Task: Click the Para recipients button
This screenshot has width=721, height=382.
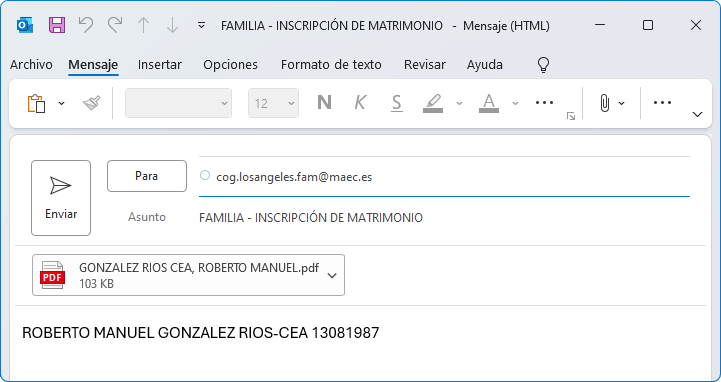Action: click(147, 176)
